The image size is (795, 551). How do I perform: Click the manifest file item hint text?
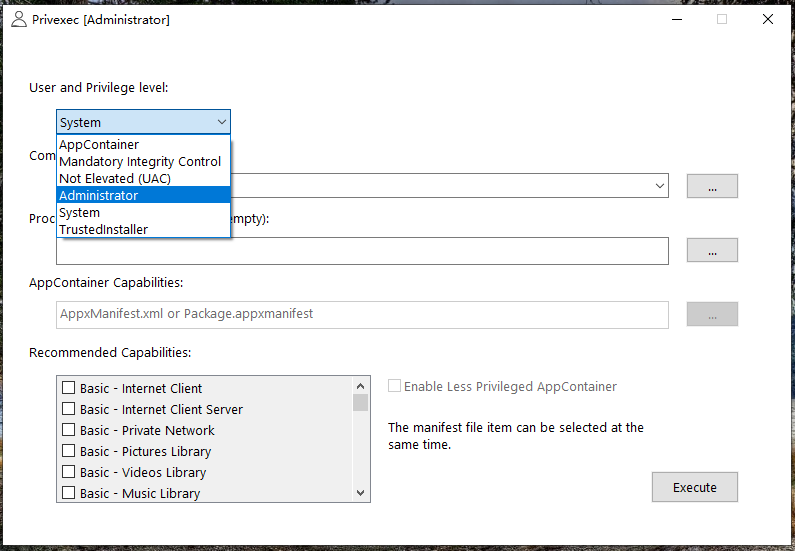pos(516,436)
